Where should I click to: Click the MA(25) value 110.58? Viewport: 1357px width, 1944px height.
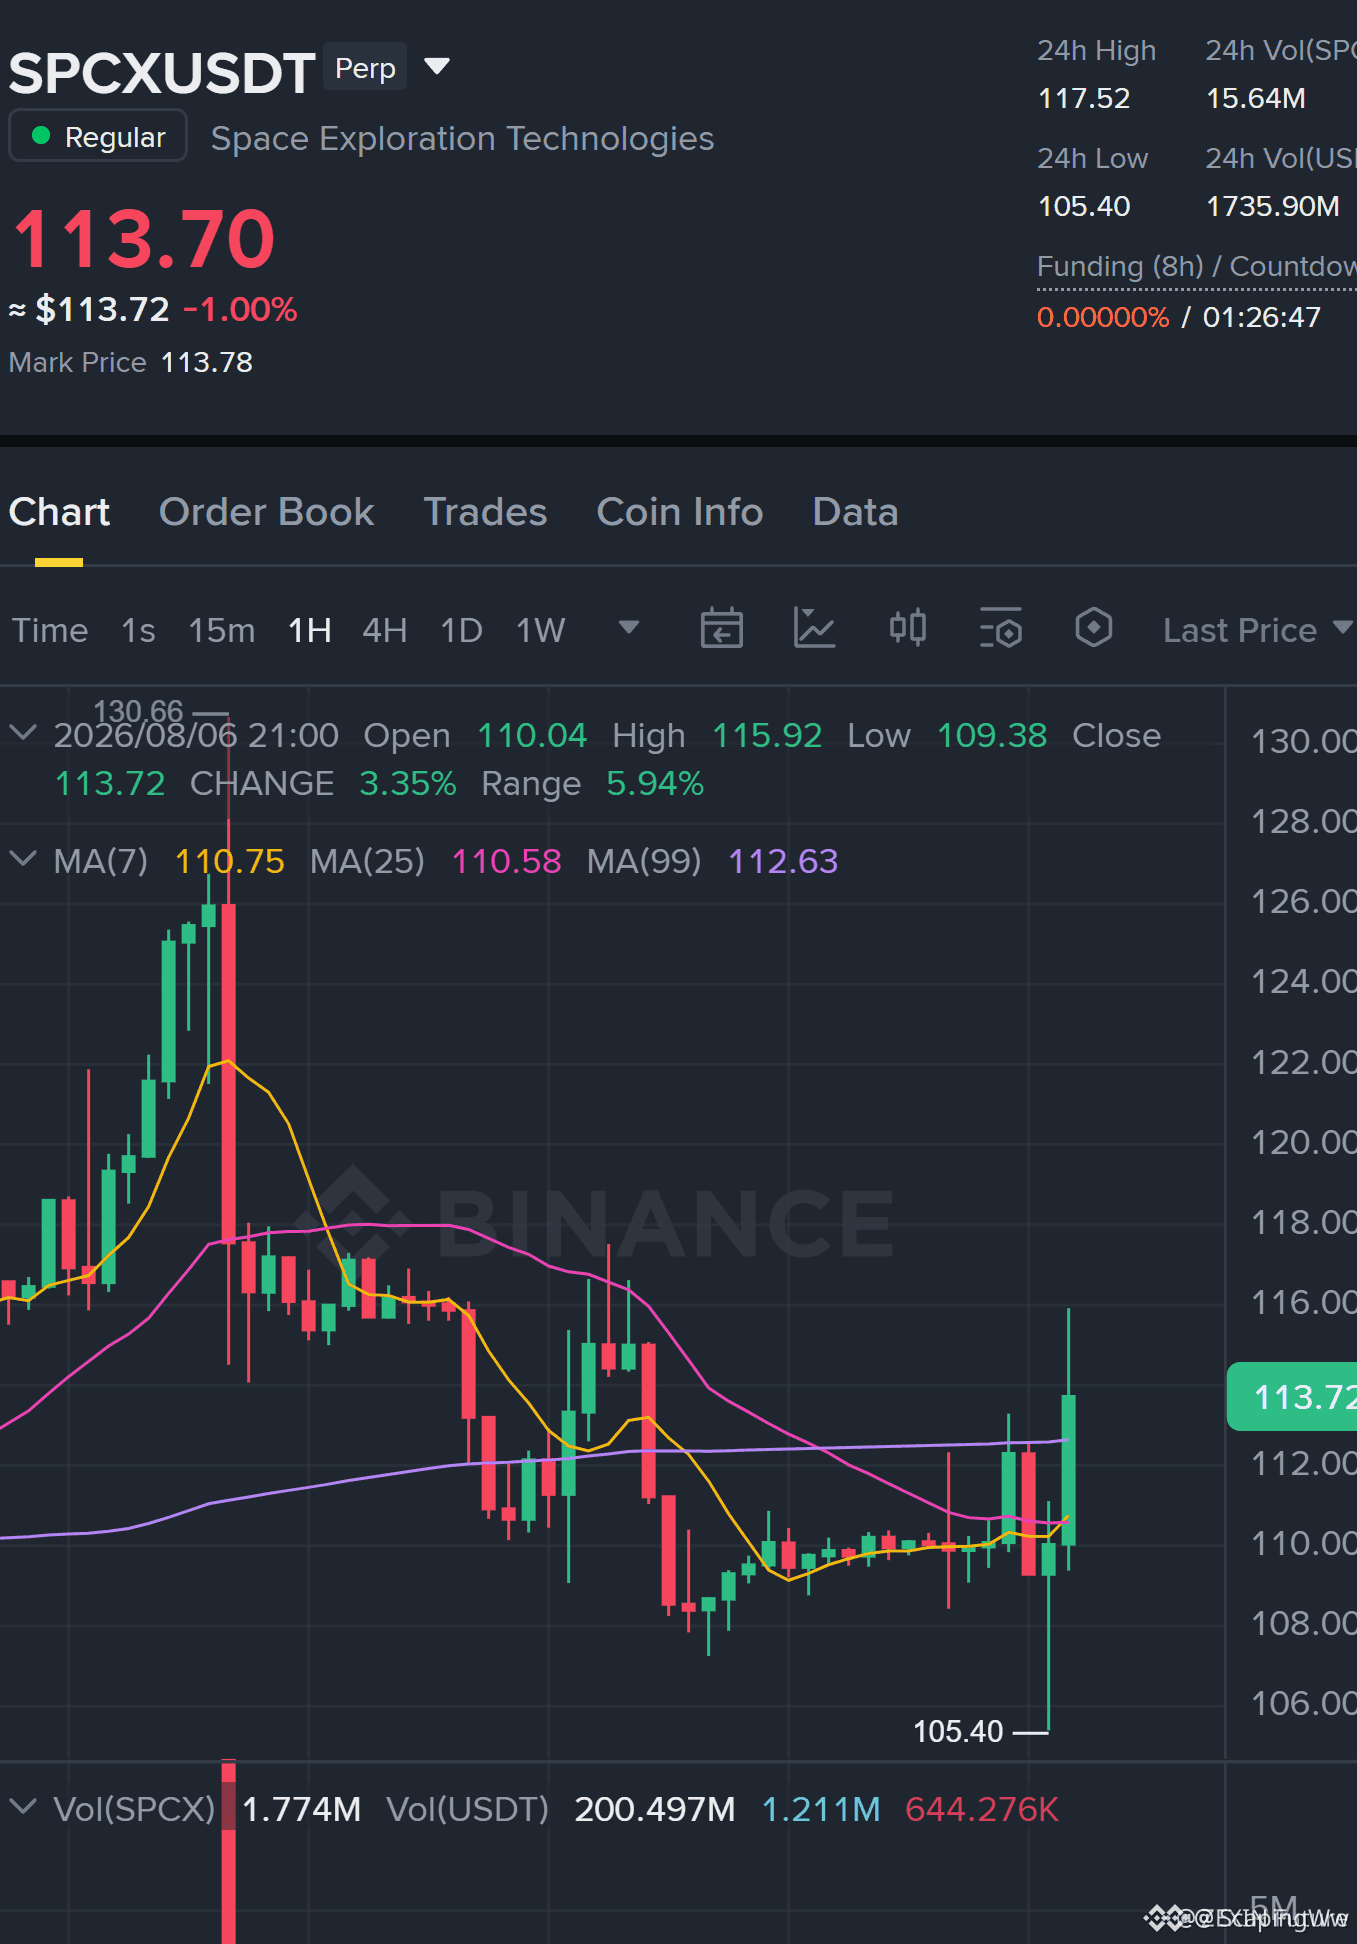[x=507, y=861]
